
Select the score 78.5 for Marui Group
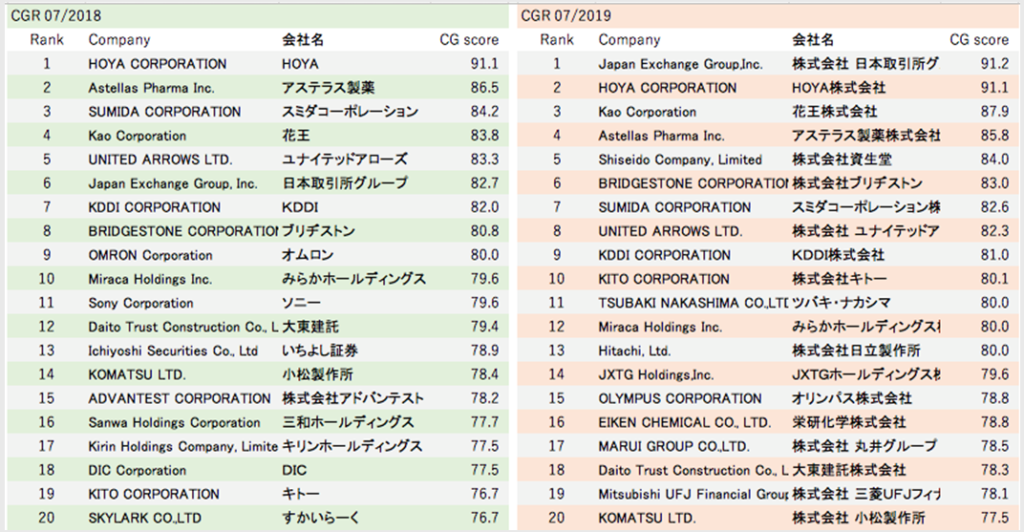(x=995, y=446)
